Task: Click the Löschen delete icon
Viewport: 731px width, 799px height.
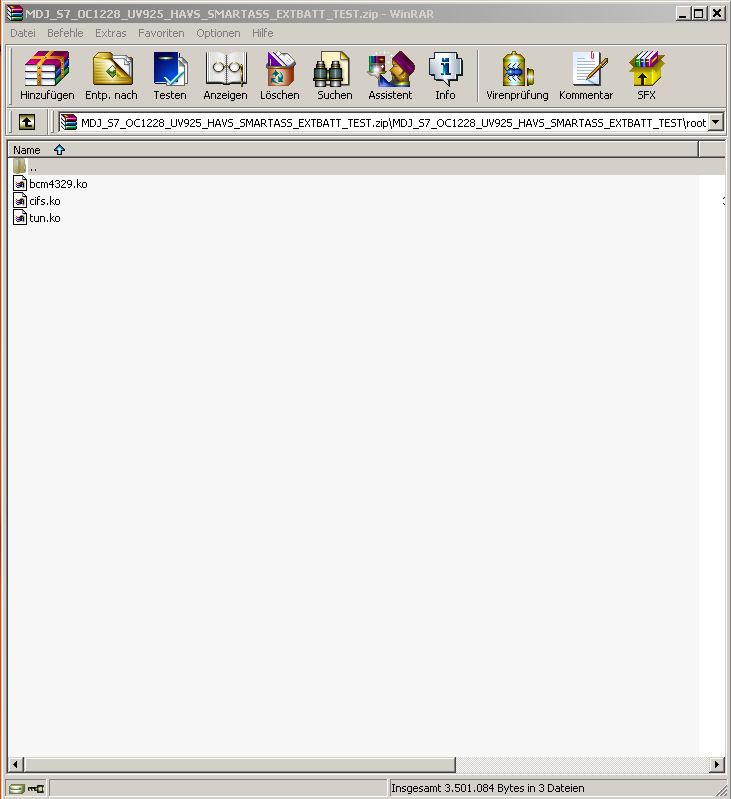Action: point(280,69)
